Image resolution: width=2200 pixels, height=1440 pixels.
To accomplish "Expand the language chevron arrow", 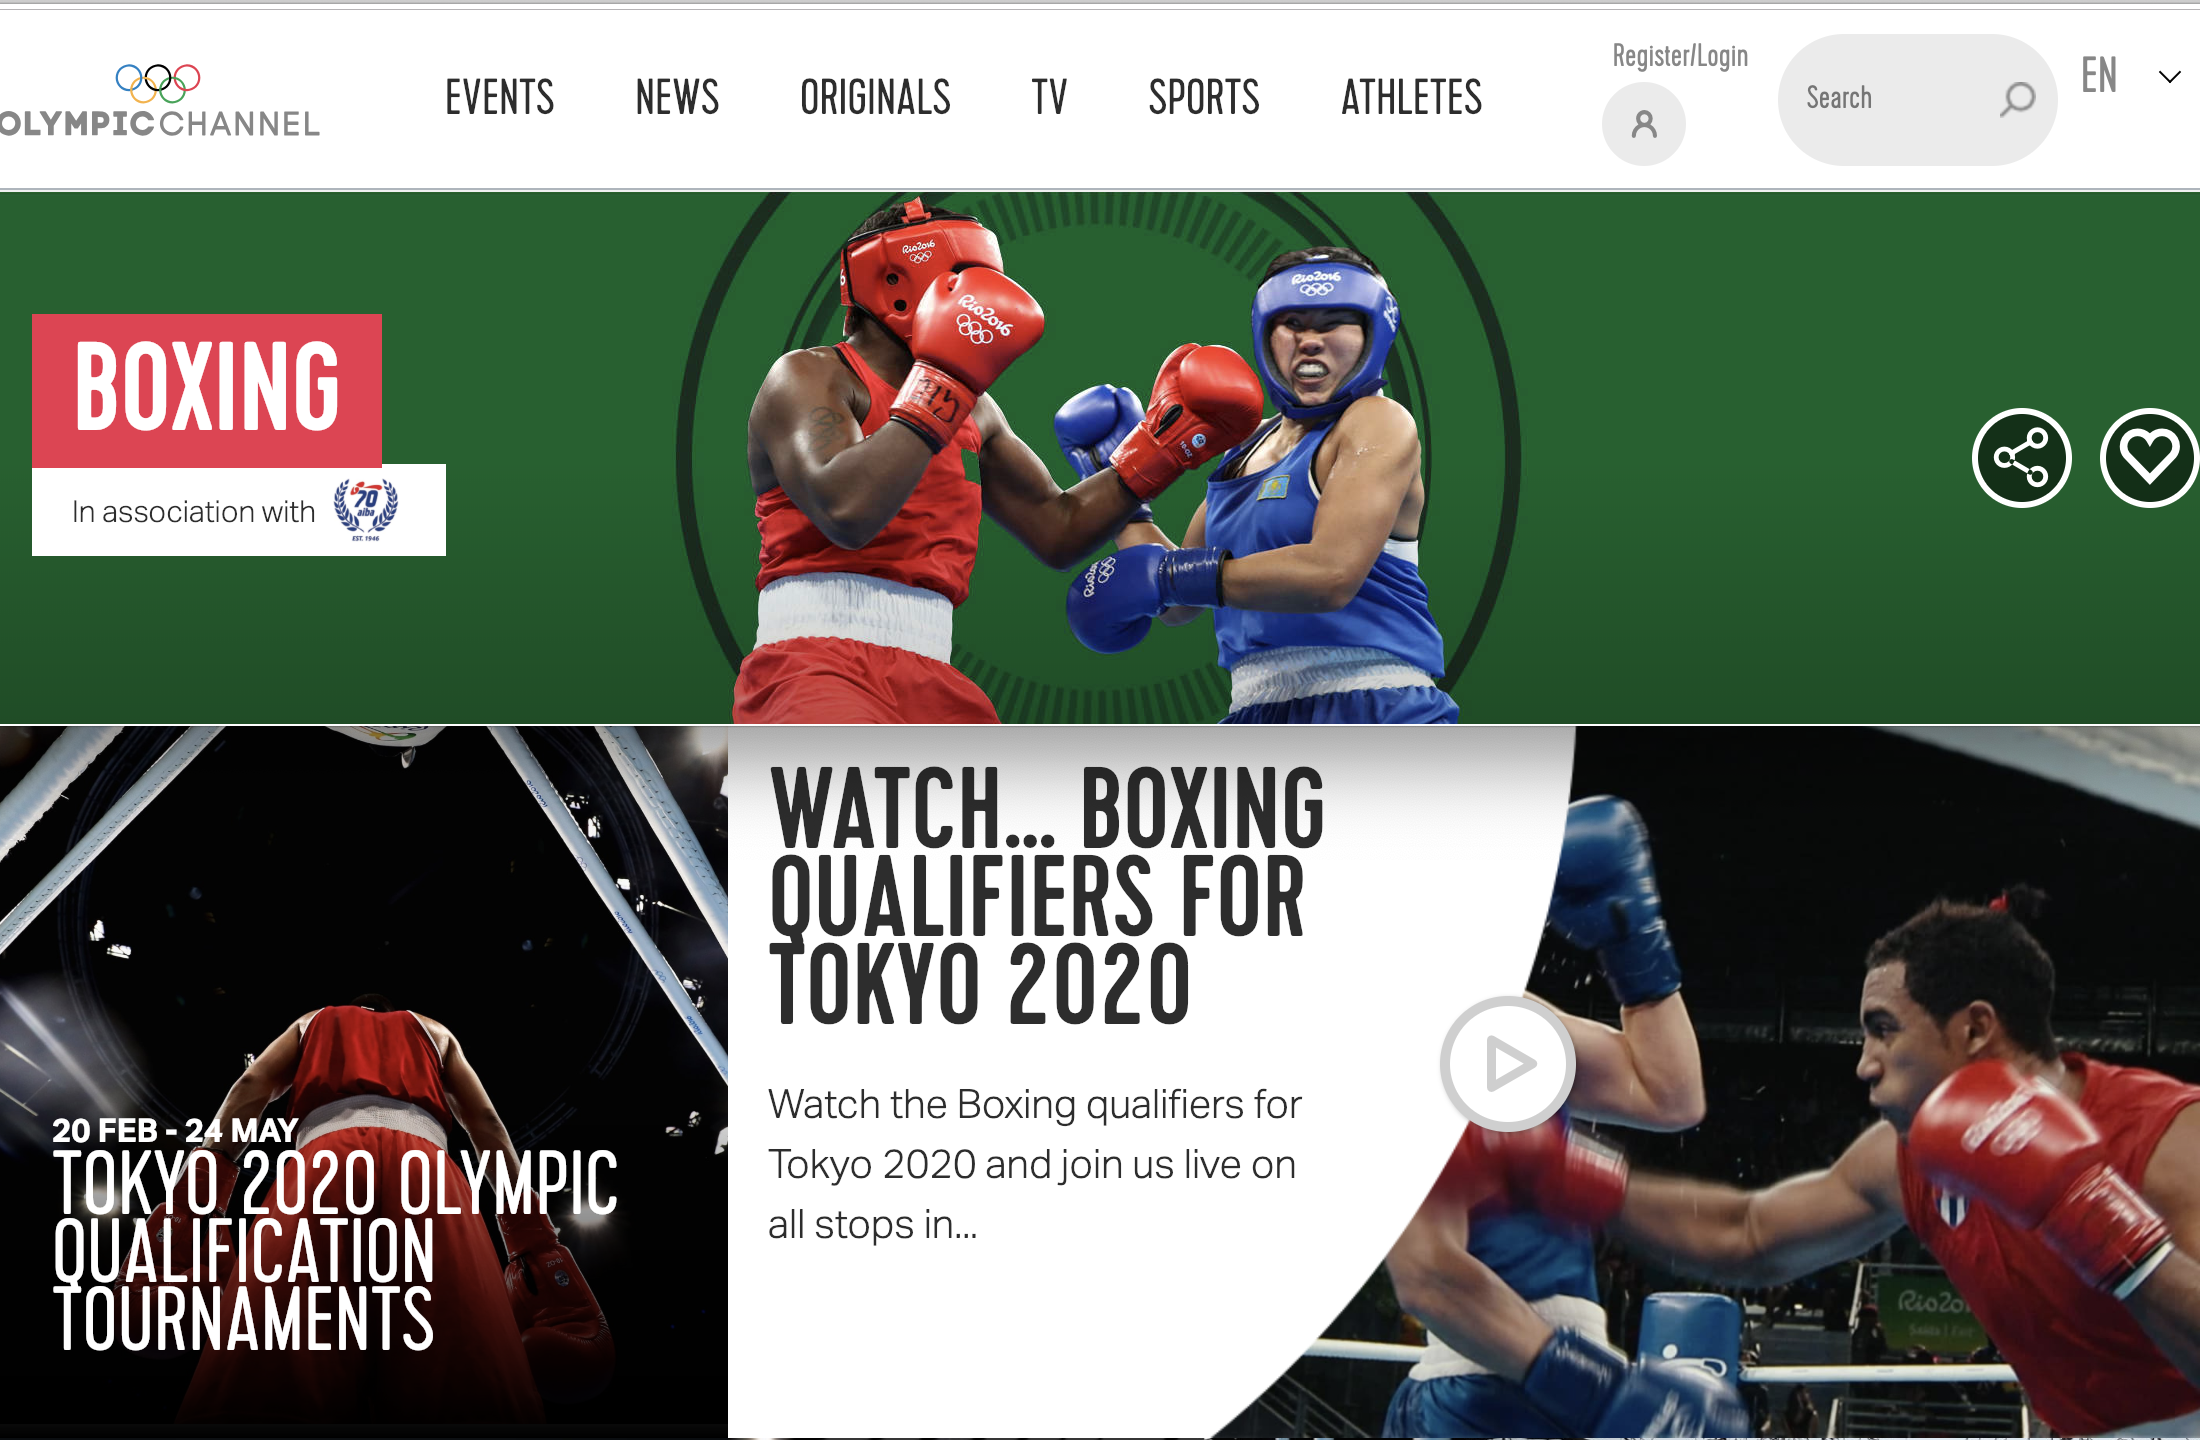I will 2169,77.
